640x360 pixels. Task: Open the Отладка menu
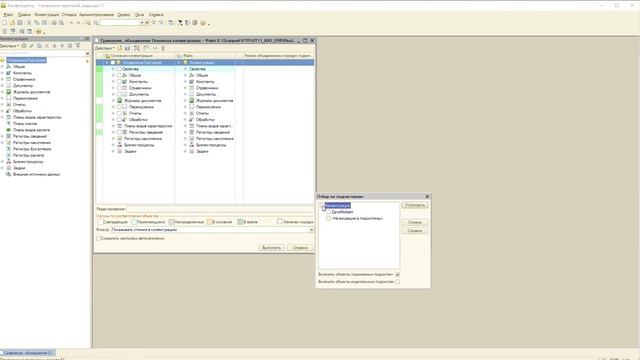[x=69, y=15]
